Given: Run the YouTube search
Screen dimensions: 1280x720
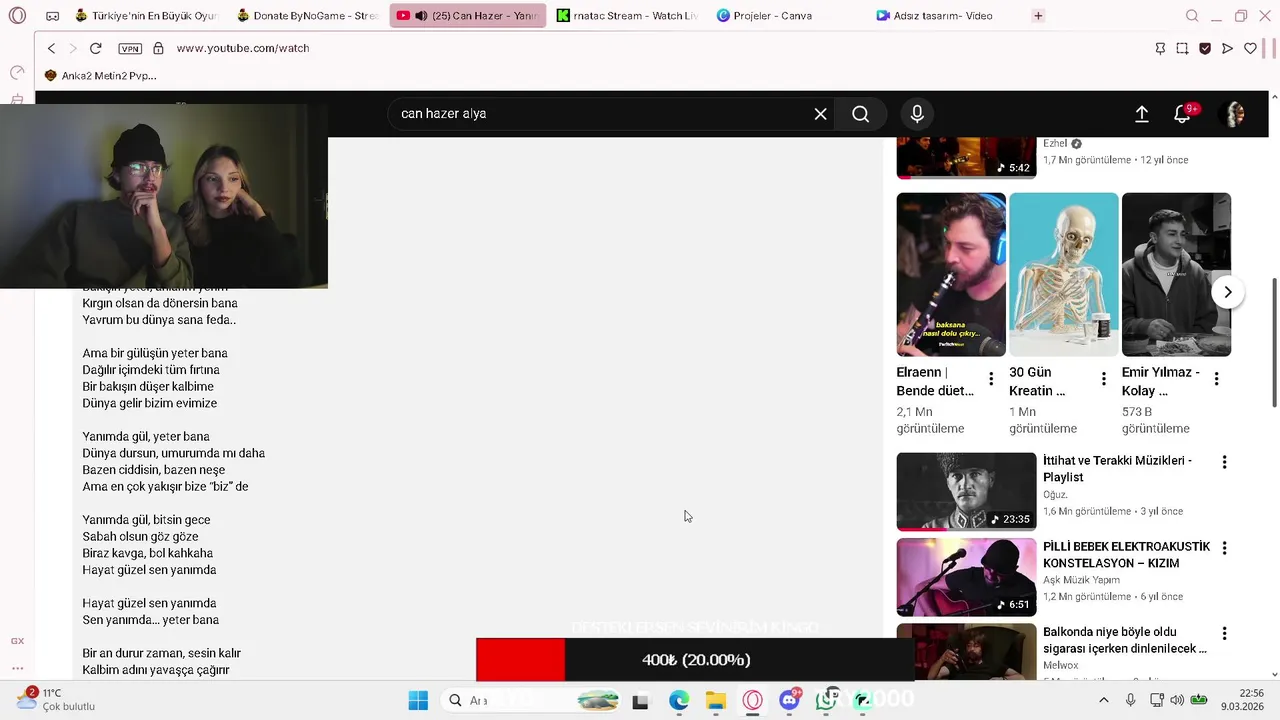Looking at the screenshot, I should point(861,114).
